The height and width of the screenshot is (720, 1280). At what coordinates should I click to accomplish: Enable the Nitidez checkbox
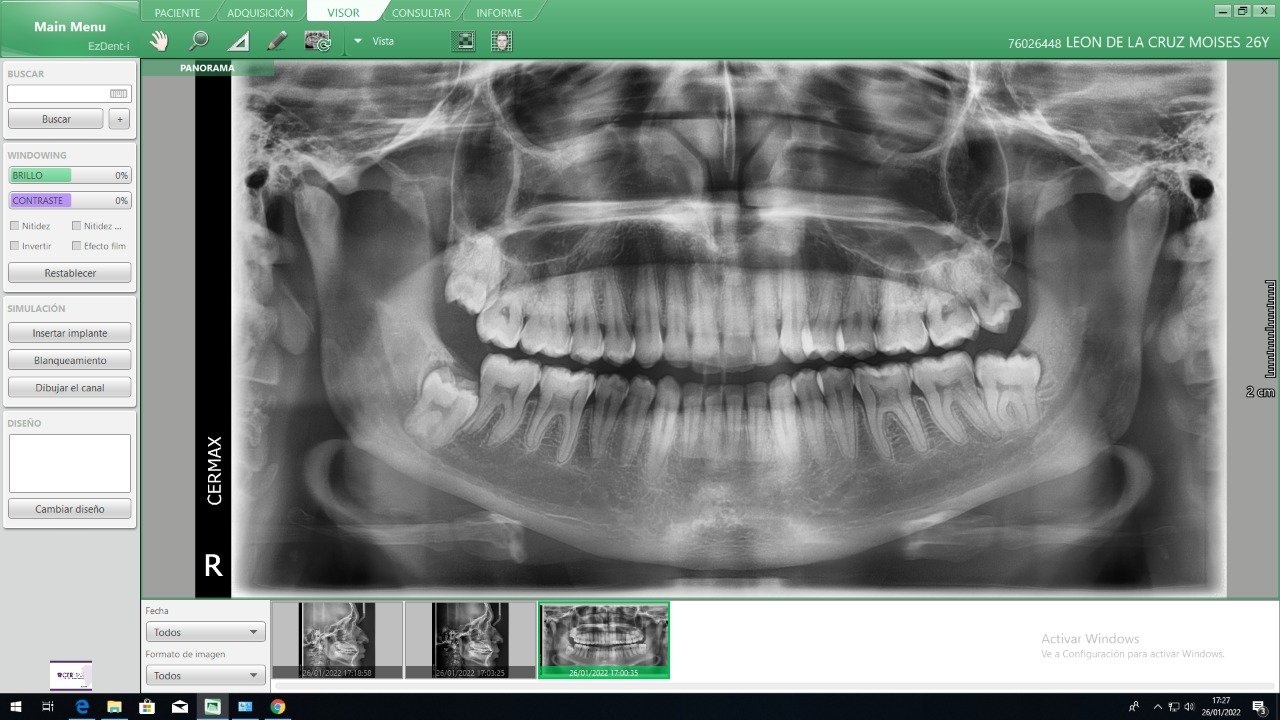(14, 226)
